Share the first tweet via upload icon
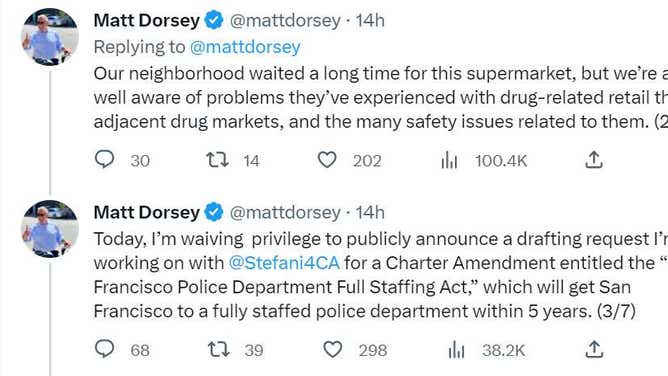 click(x=593, y=160)
